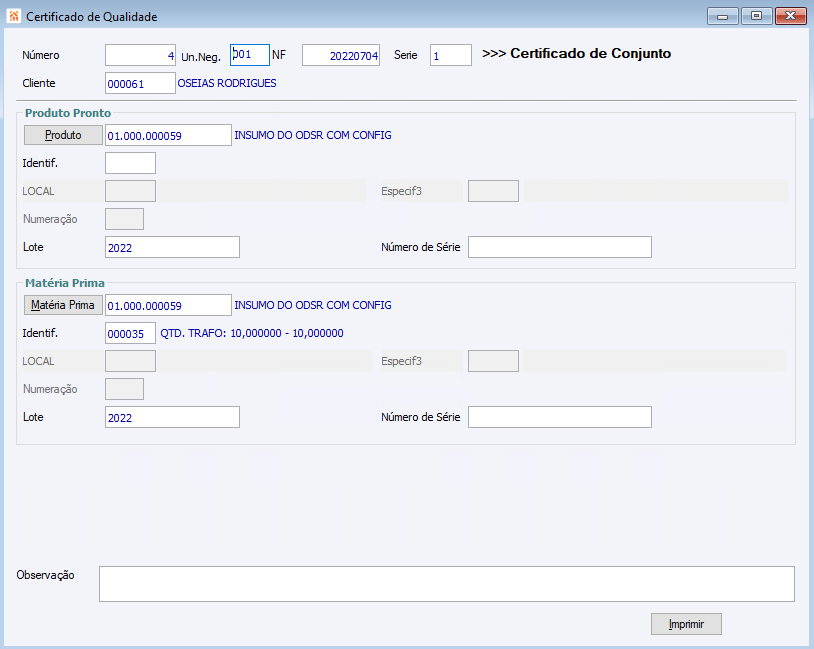Screen dimensions: 814x649
Task: Click the Cliente code field 000061
Action: (140, 83)
